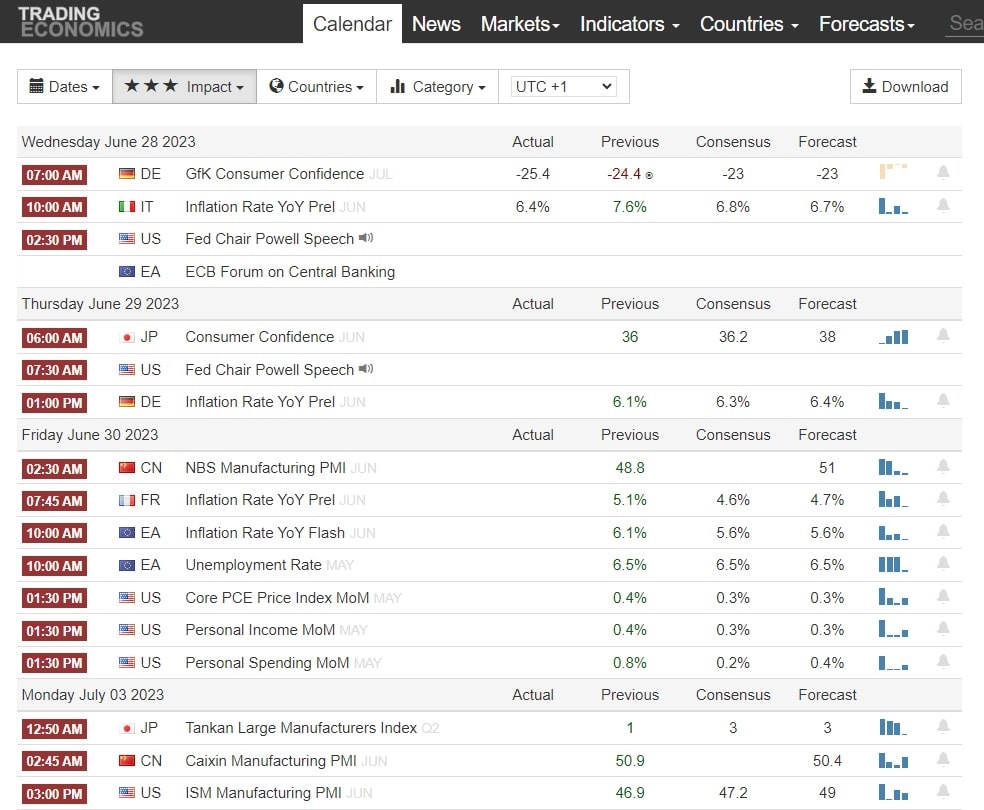This screenshot has width=984, height=810.
Task: Click the CN flag on Caixin PMI row
Action: coord(127,760)
